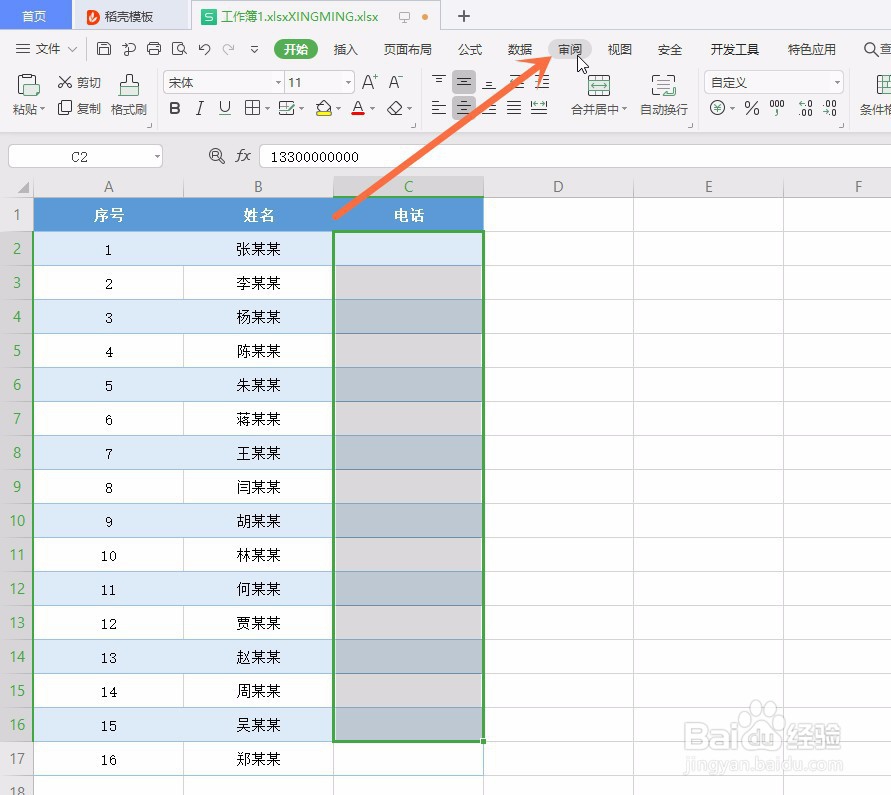Image resolution: width=891 pixels, height=795 pixels.
Task: Open the 视图 ribbon tab
Action: [x=619, y=49]
